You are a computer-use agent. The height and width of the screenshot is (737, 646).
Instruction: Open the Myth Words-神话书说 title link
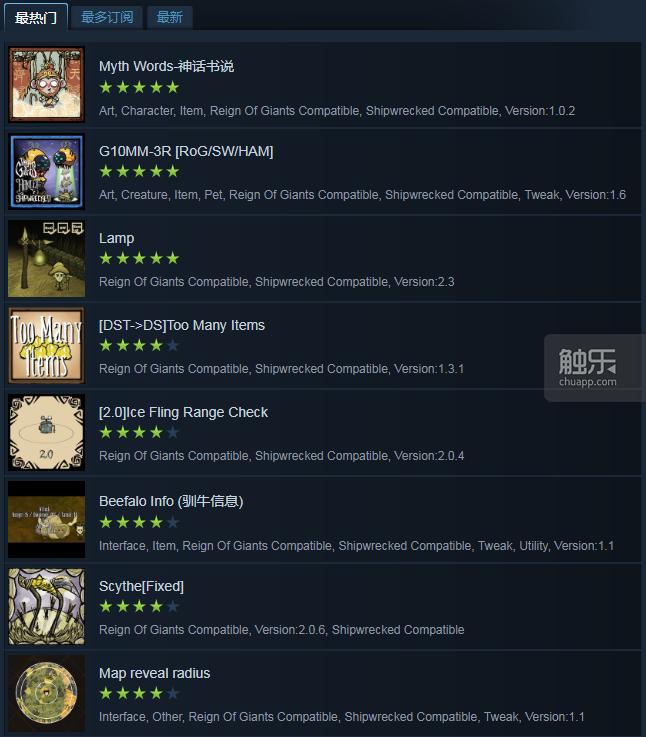click(166, 66)
